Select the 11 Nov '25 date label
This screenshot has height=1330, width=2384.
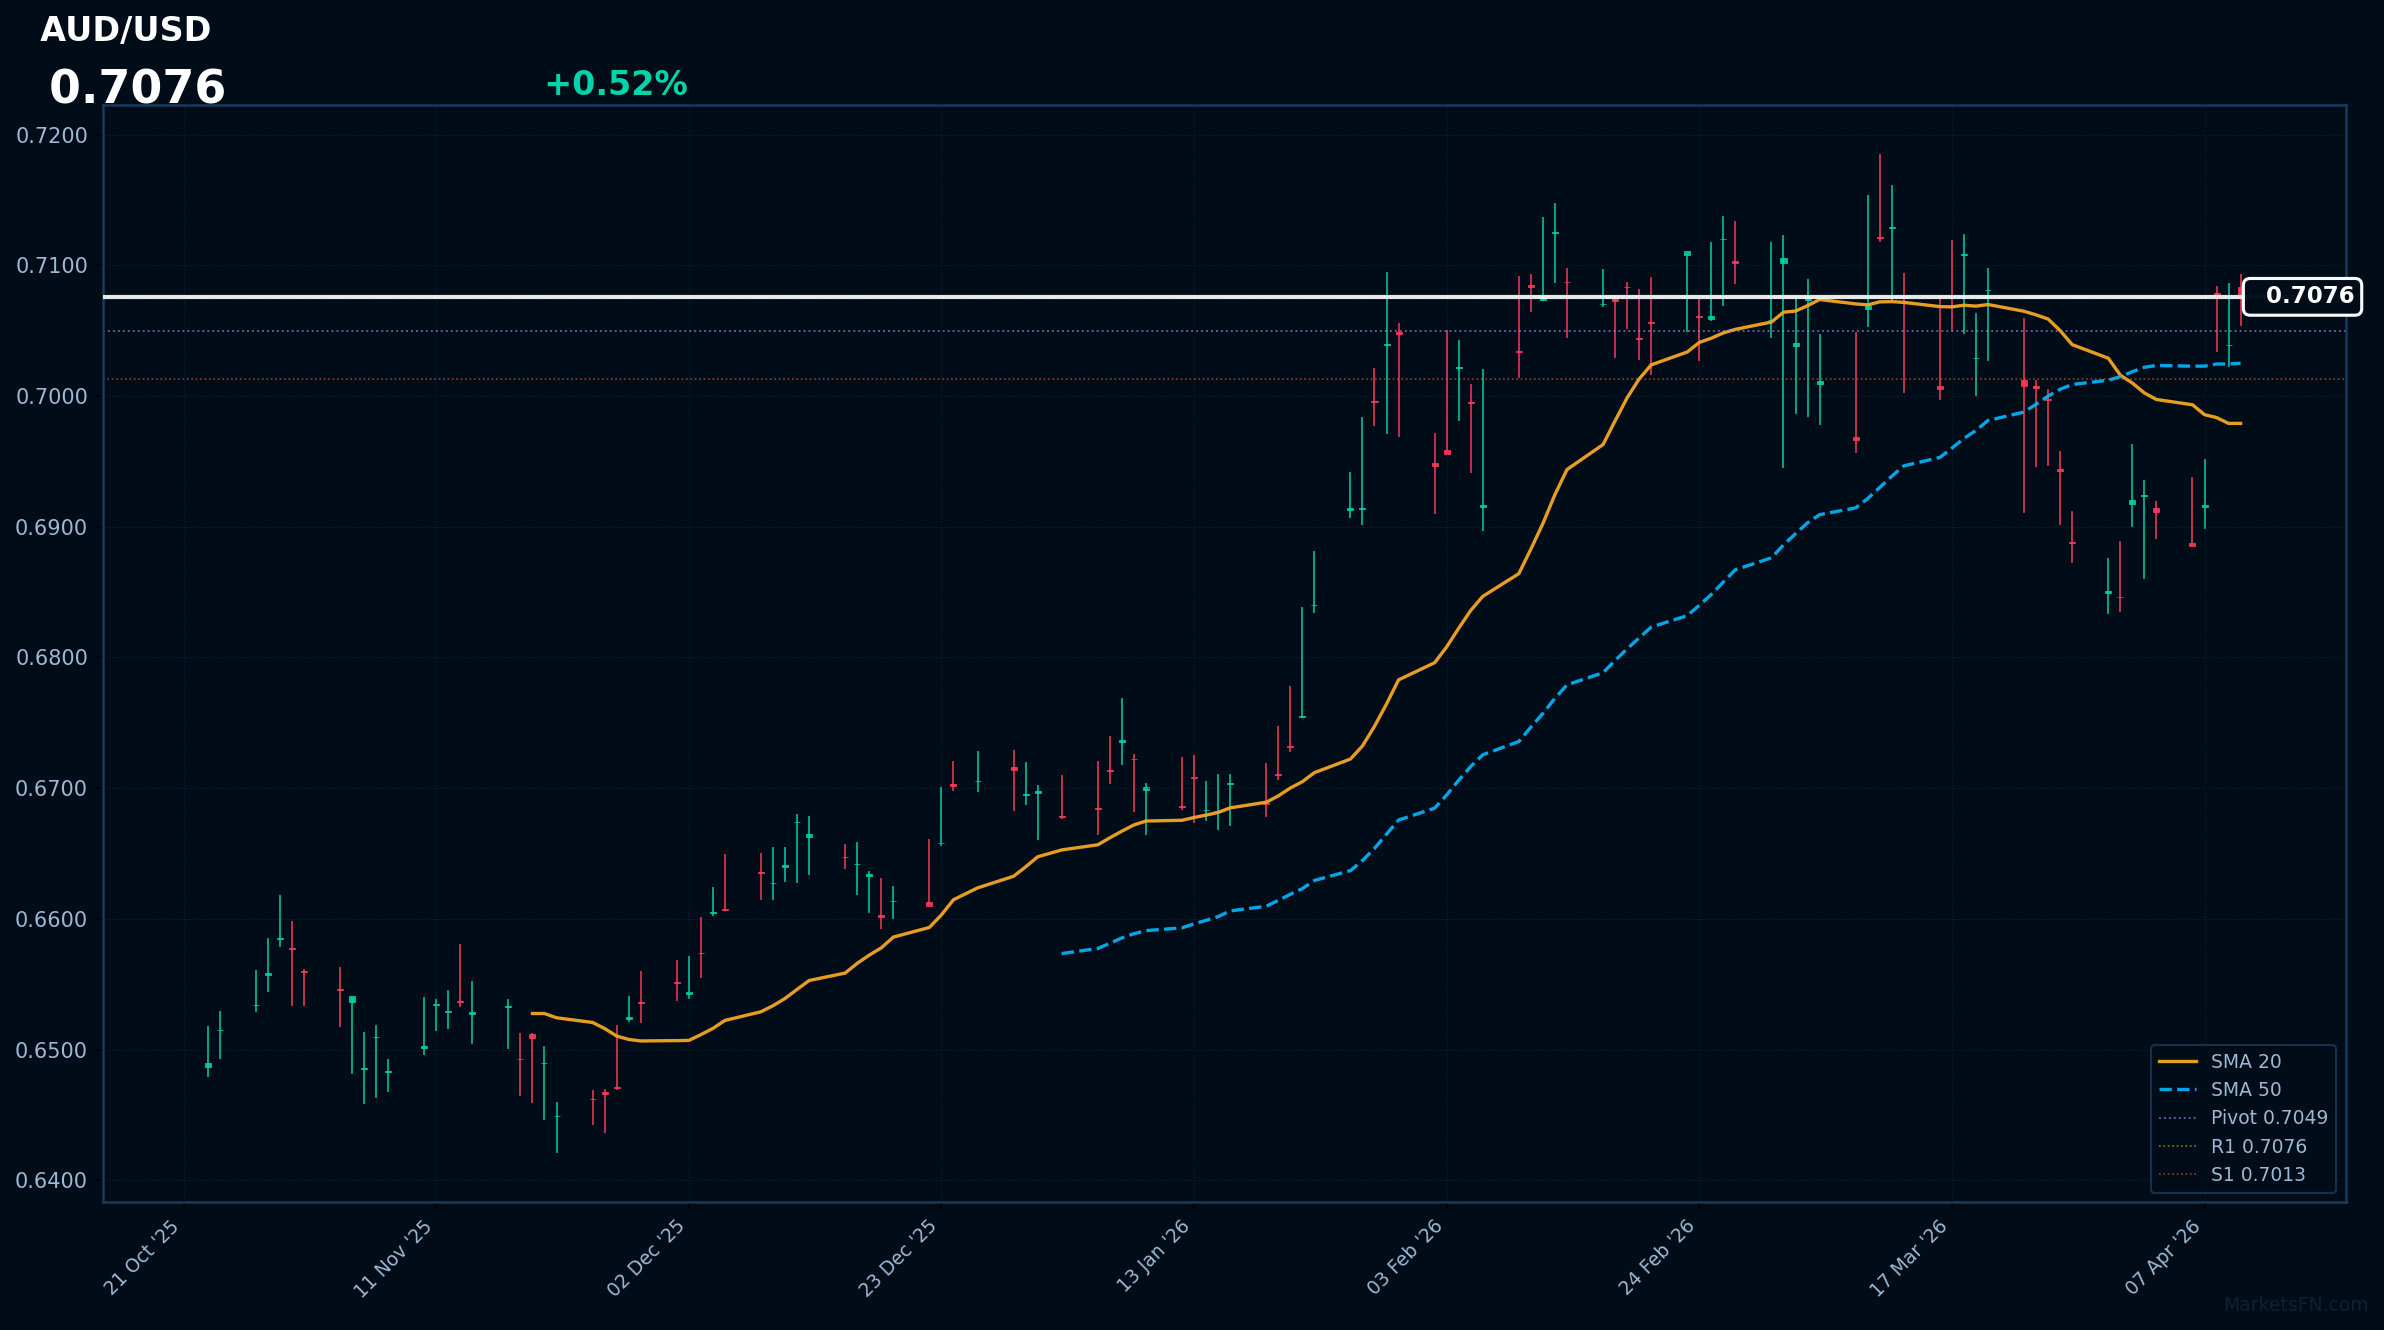coord(394,1258)
